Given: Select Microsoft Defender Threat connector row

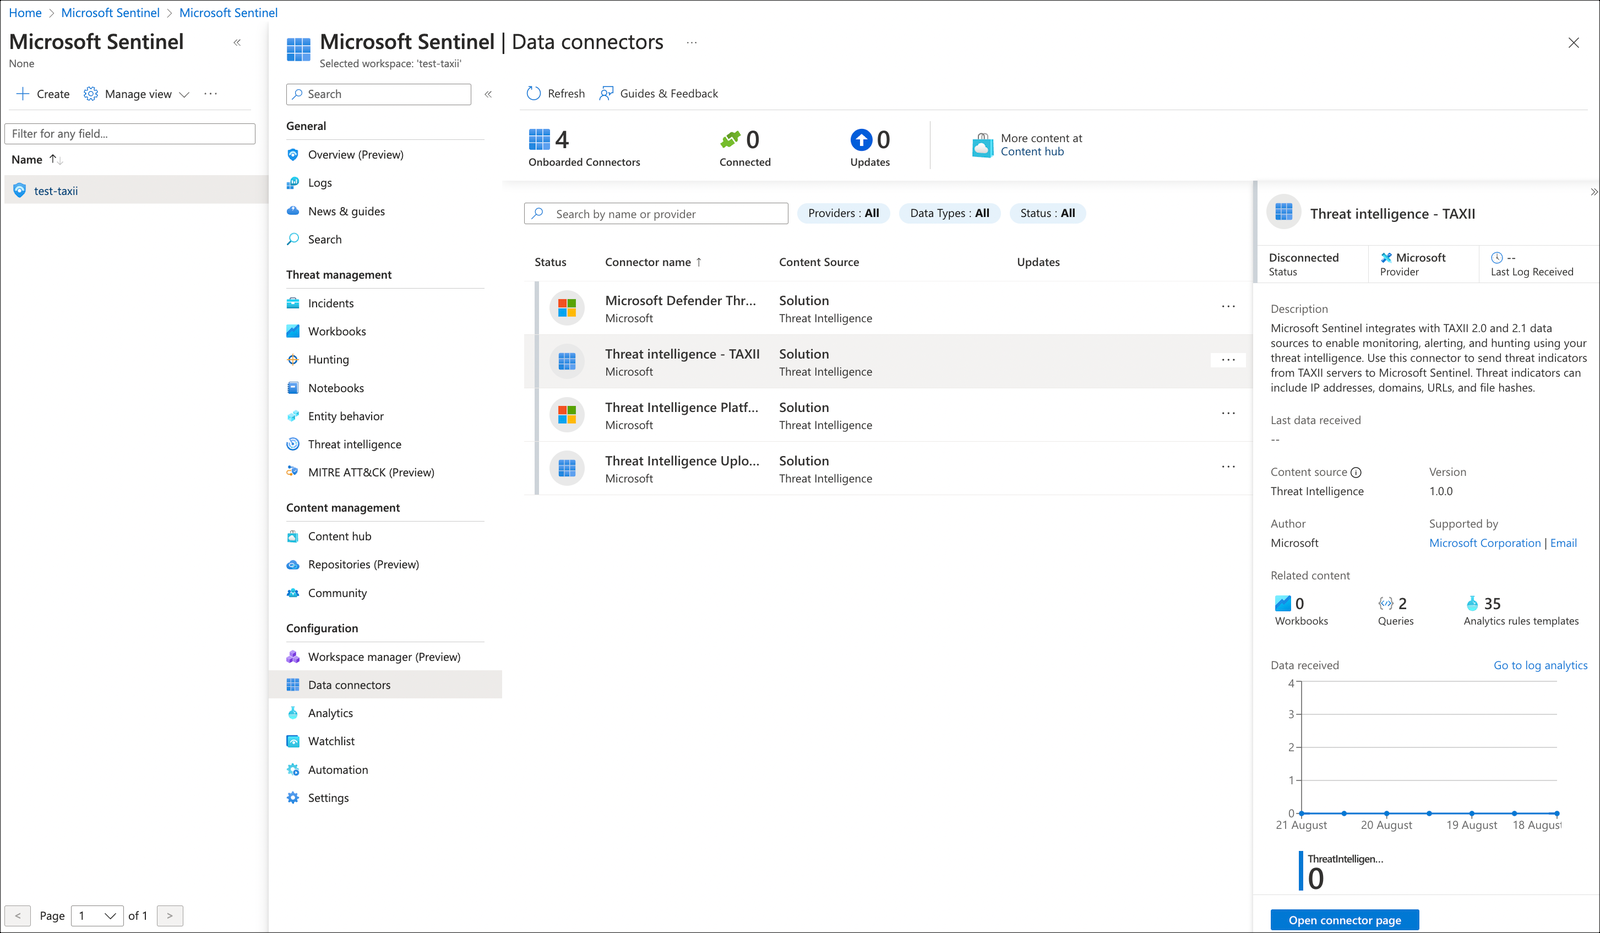Looking at the screenshot, I should click(x=888, y=308).
